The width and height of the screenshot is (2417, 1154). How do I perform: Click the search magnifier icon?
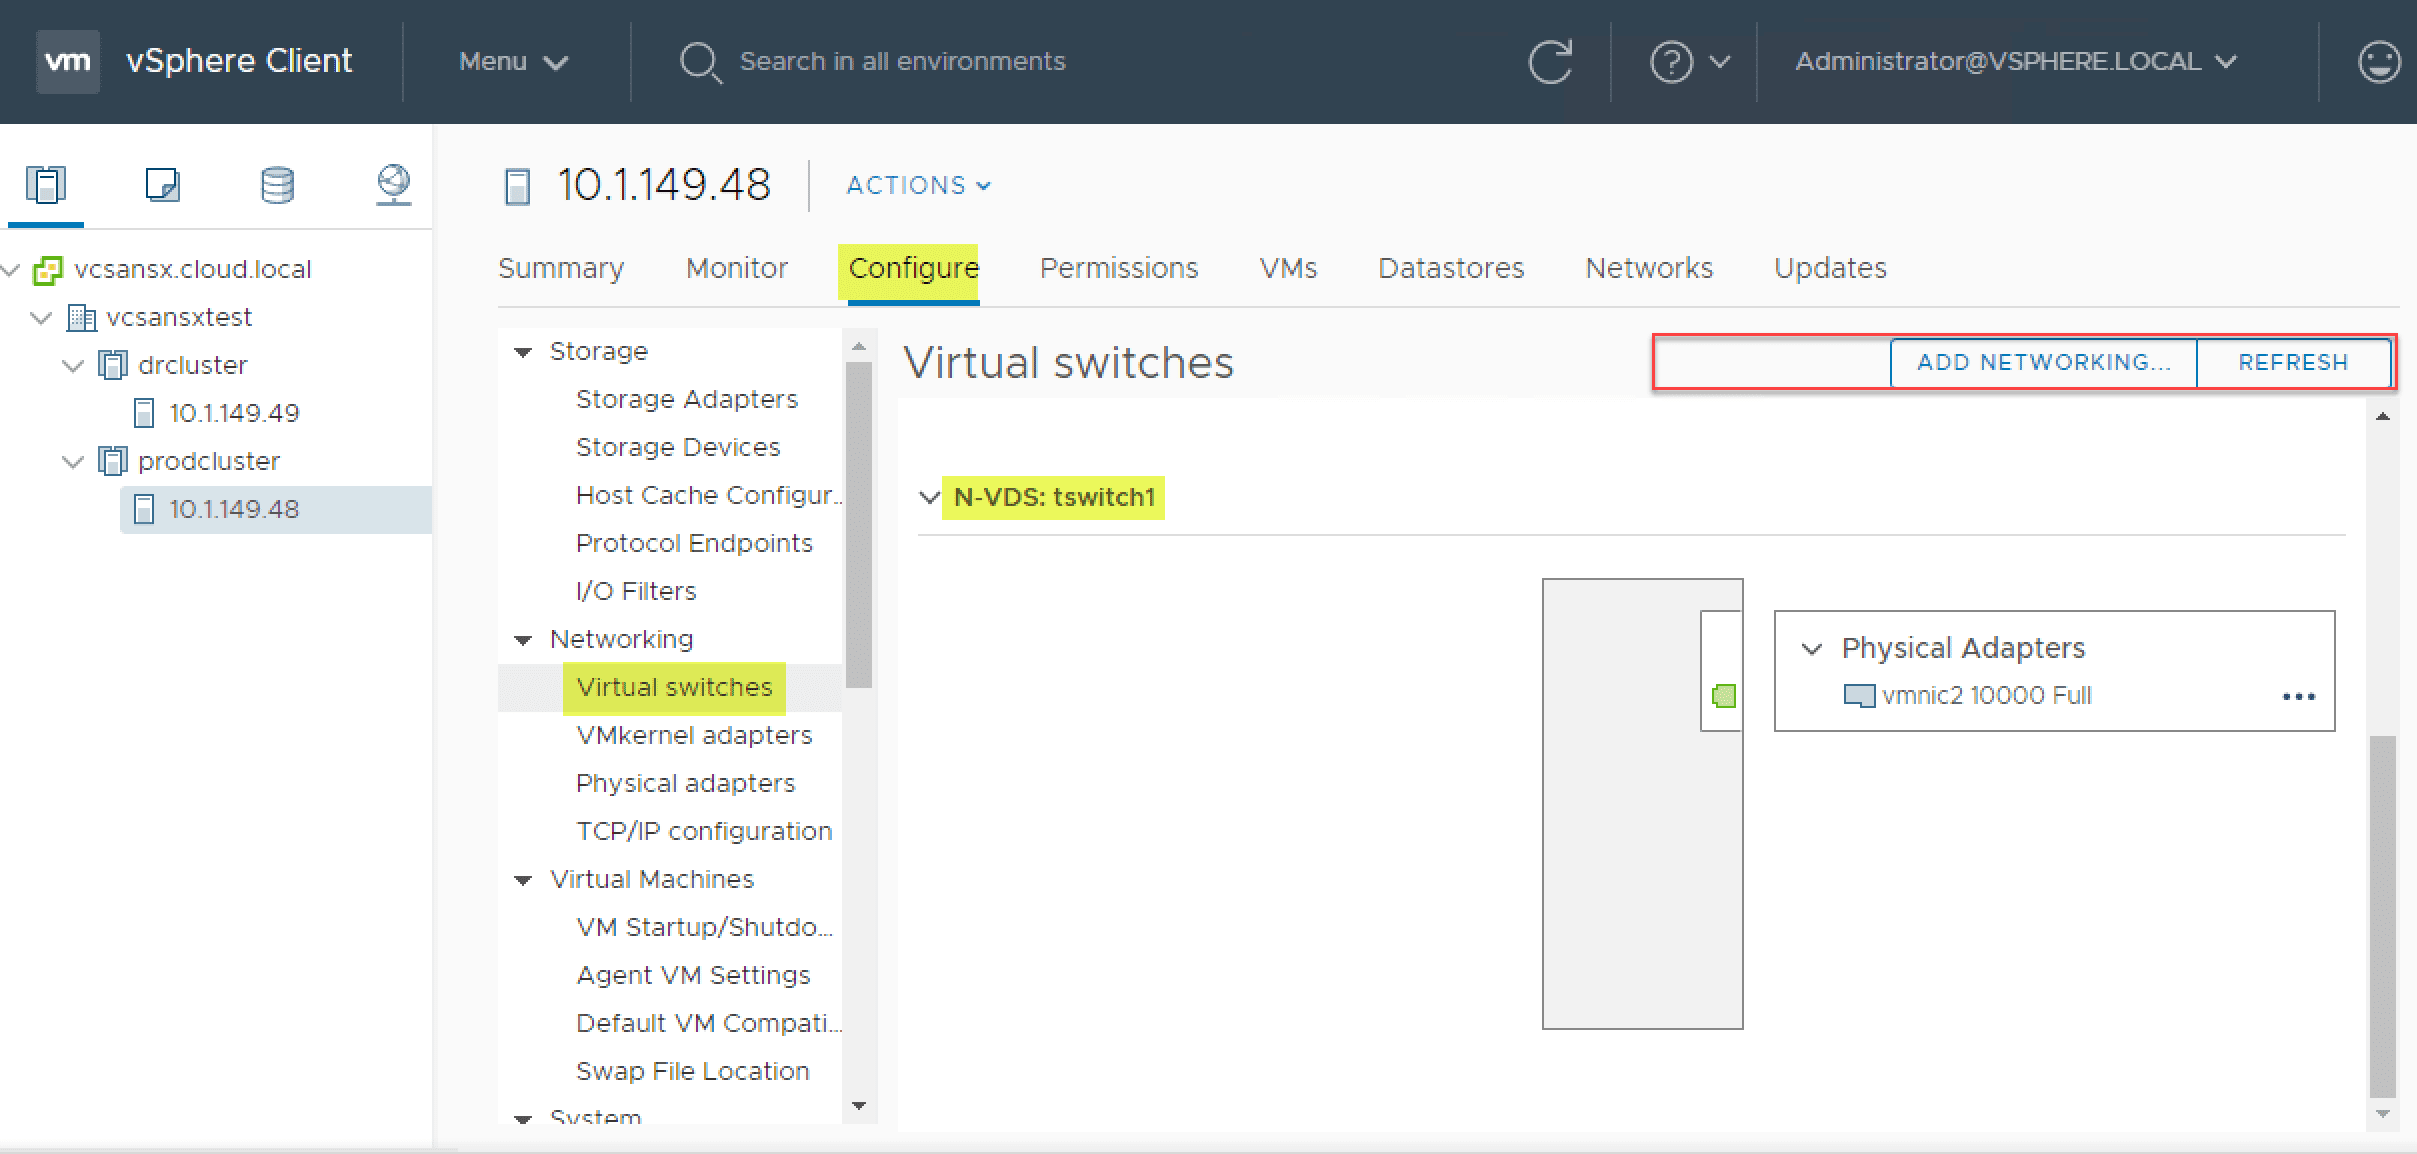pyautogui.click(x=700, y=61)
